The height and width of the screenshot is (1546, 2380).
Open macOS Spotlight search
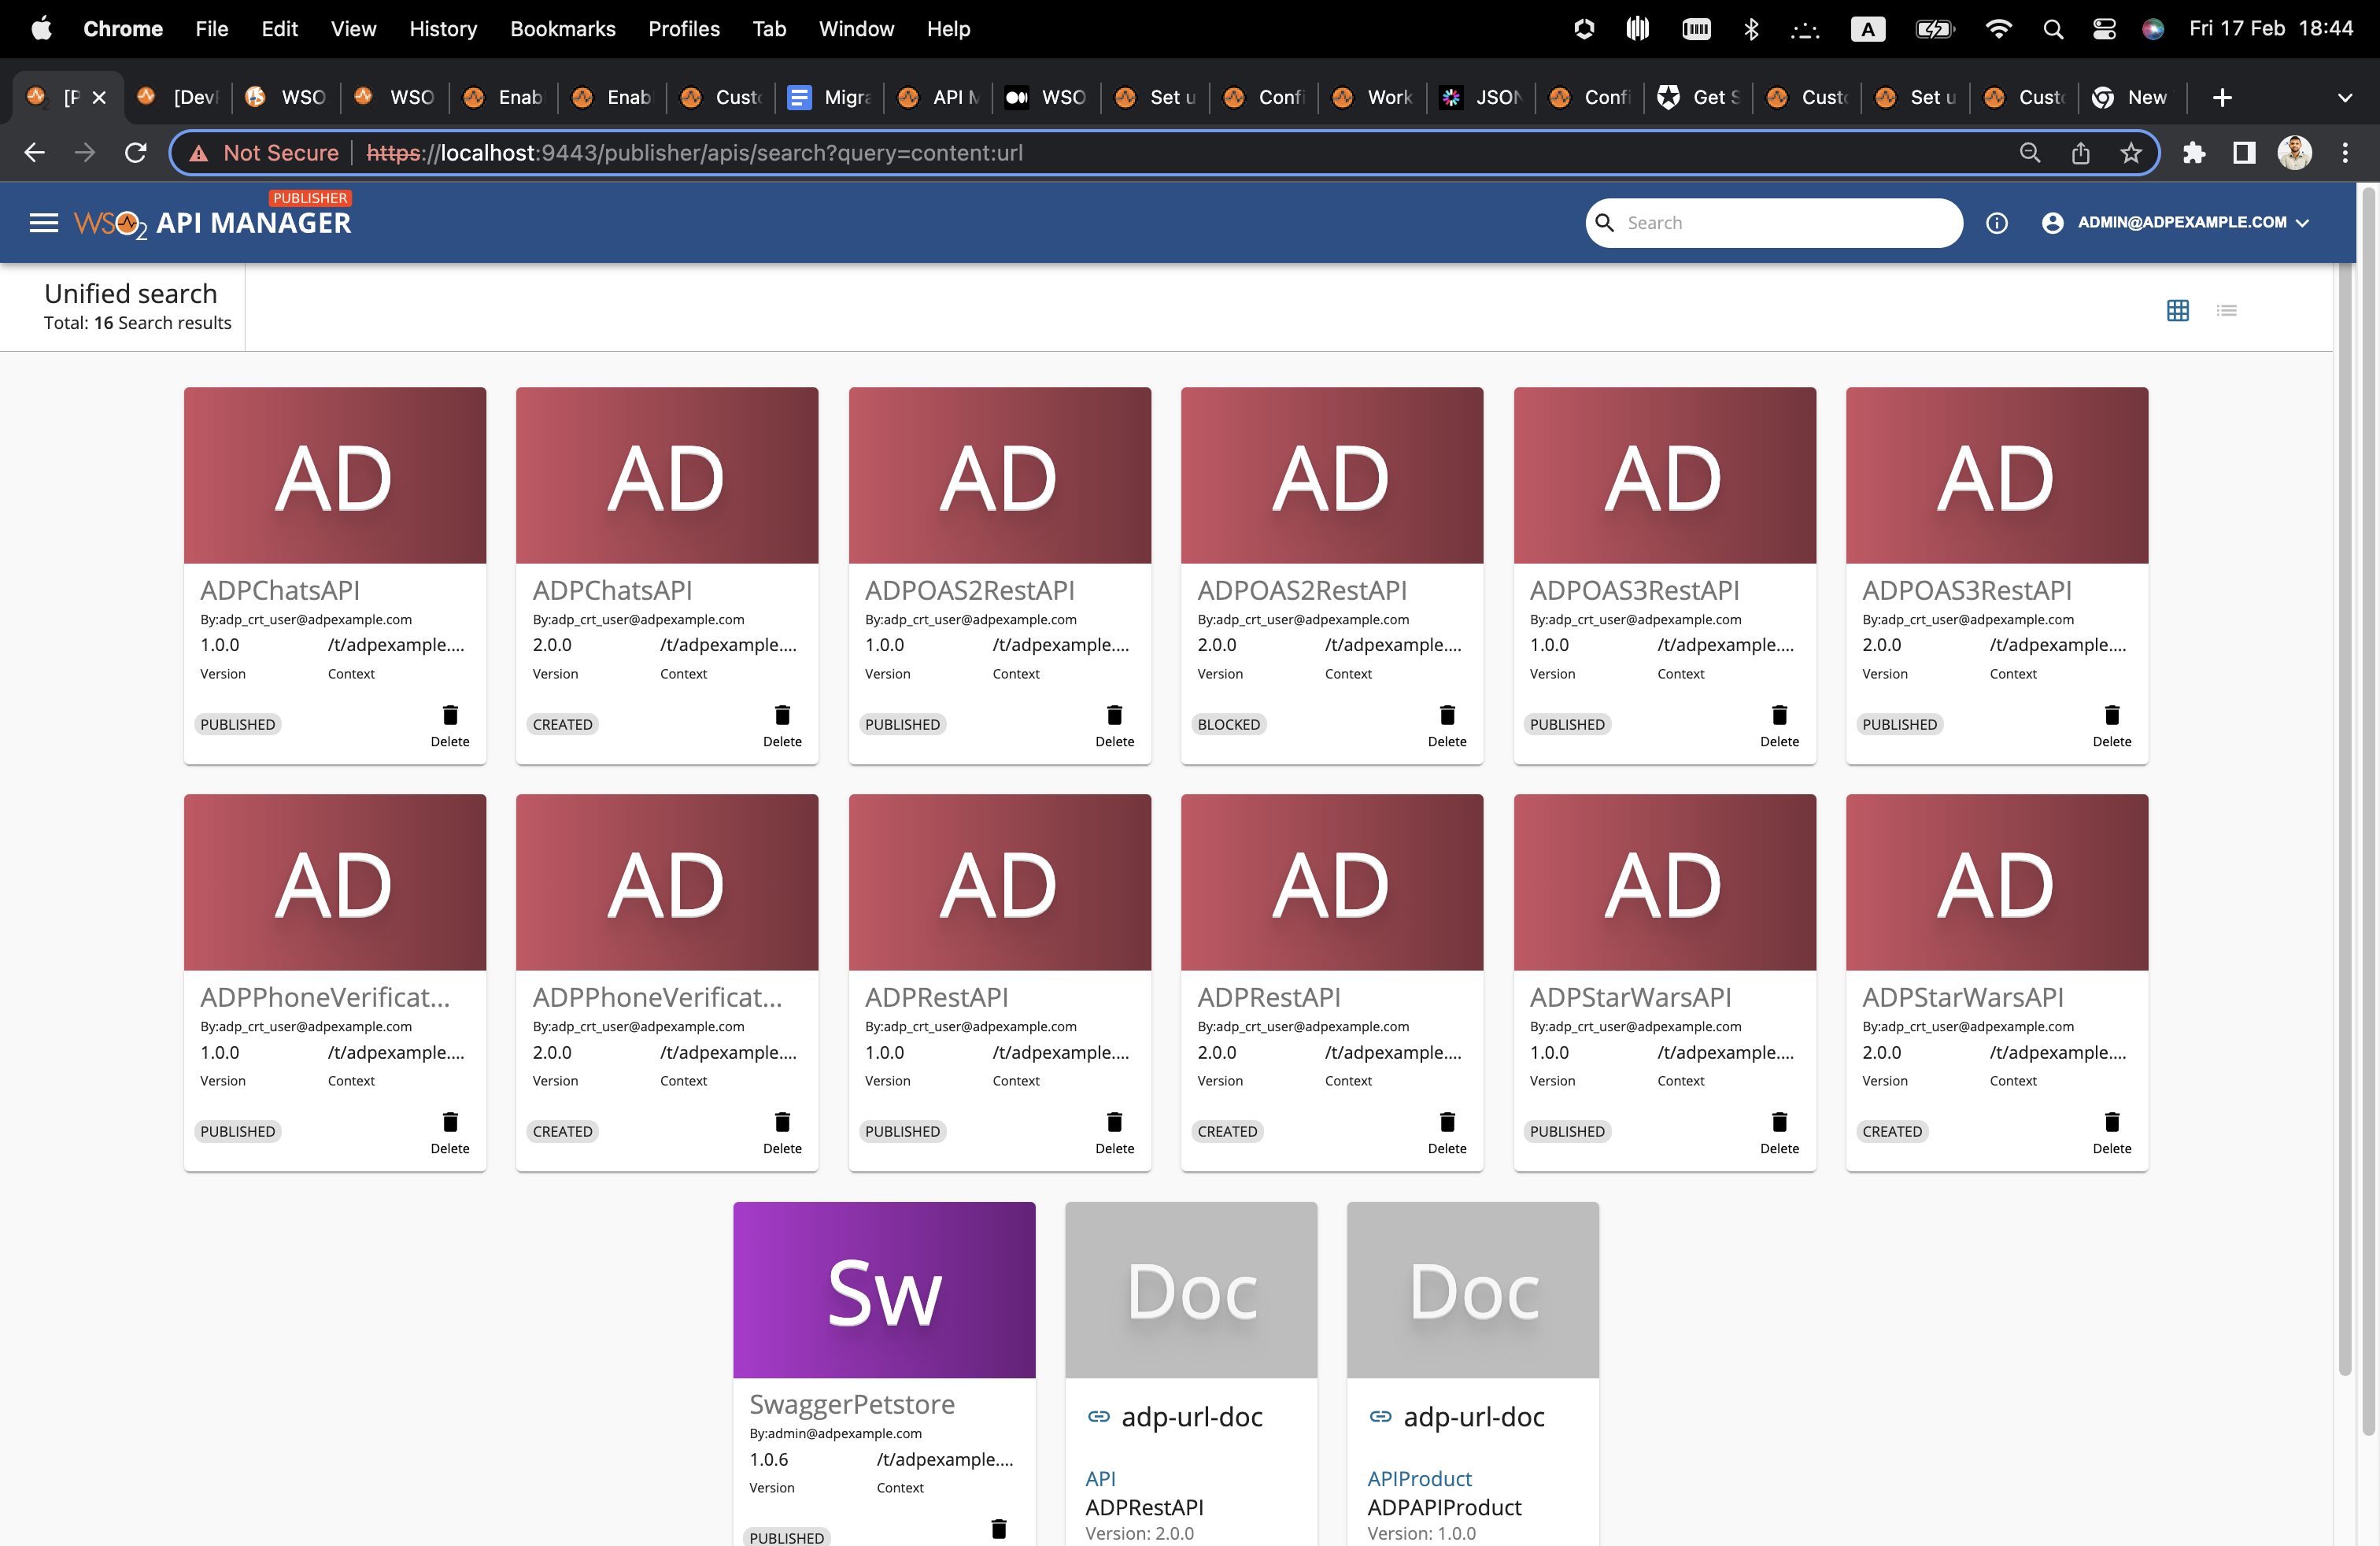click(2053, 28)
